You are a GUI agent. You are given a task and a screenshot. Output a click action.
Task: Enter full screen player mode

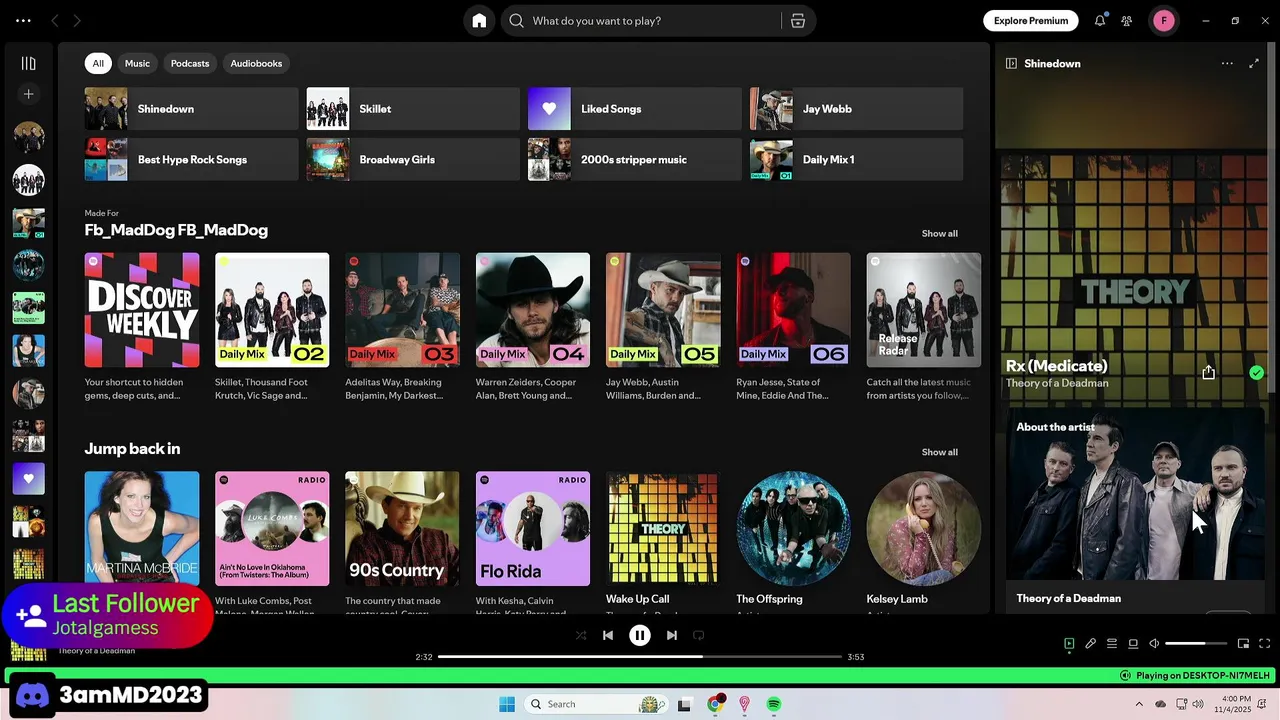(x=1265, y=644)
